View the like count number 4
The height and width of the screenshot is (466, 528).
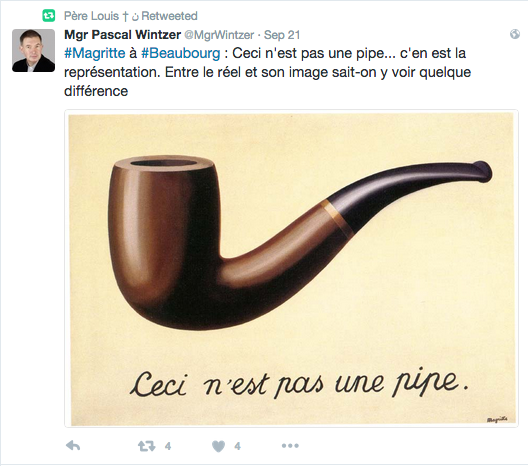coord(237,446)
